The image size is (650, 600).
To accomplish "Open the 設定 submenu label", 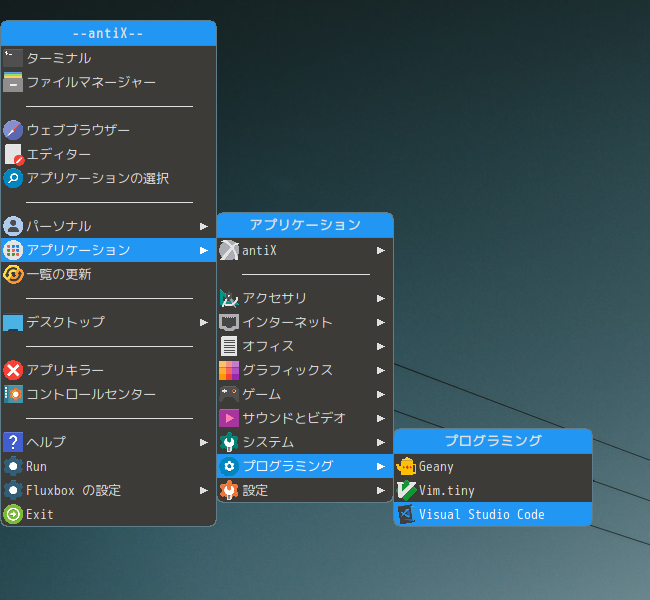I will tap(255, 490).
